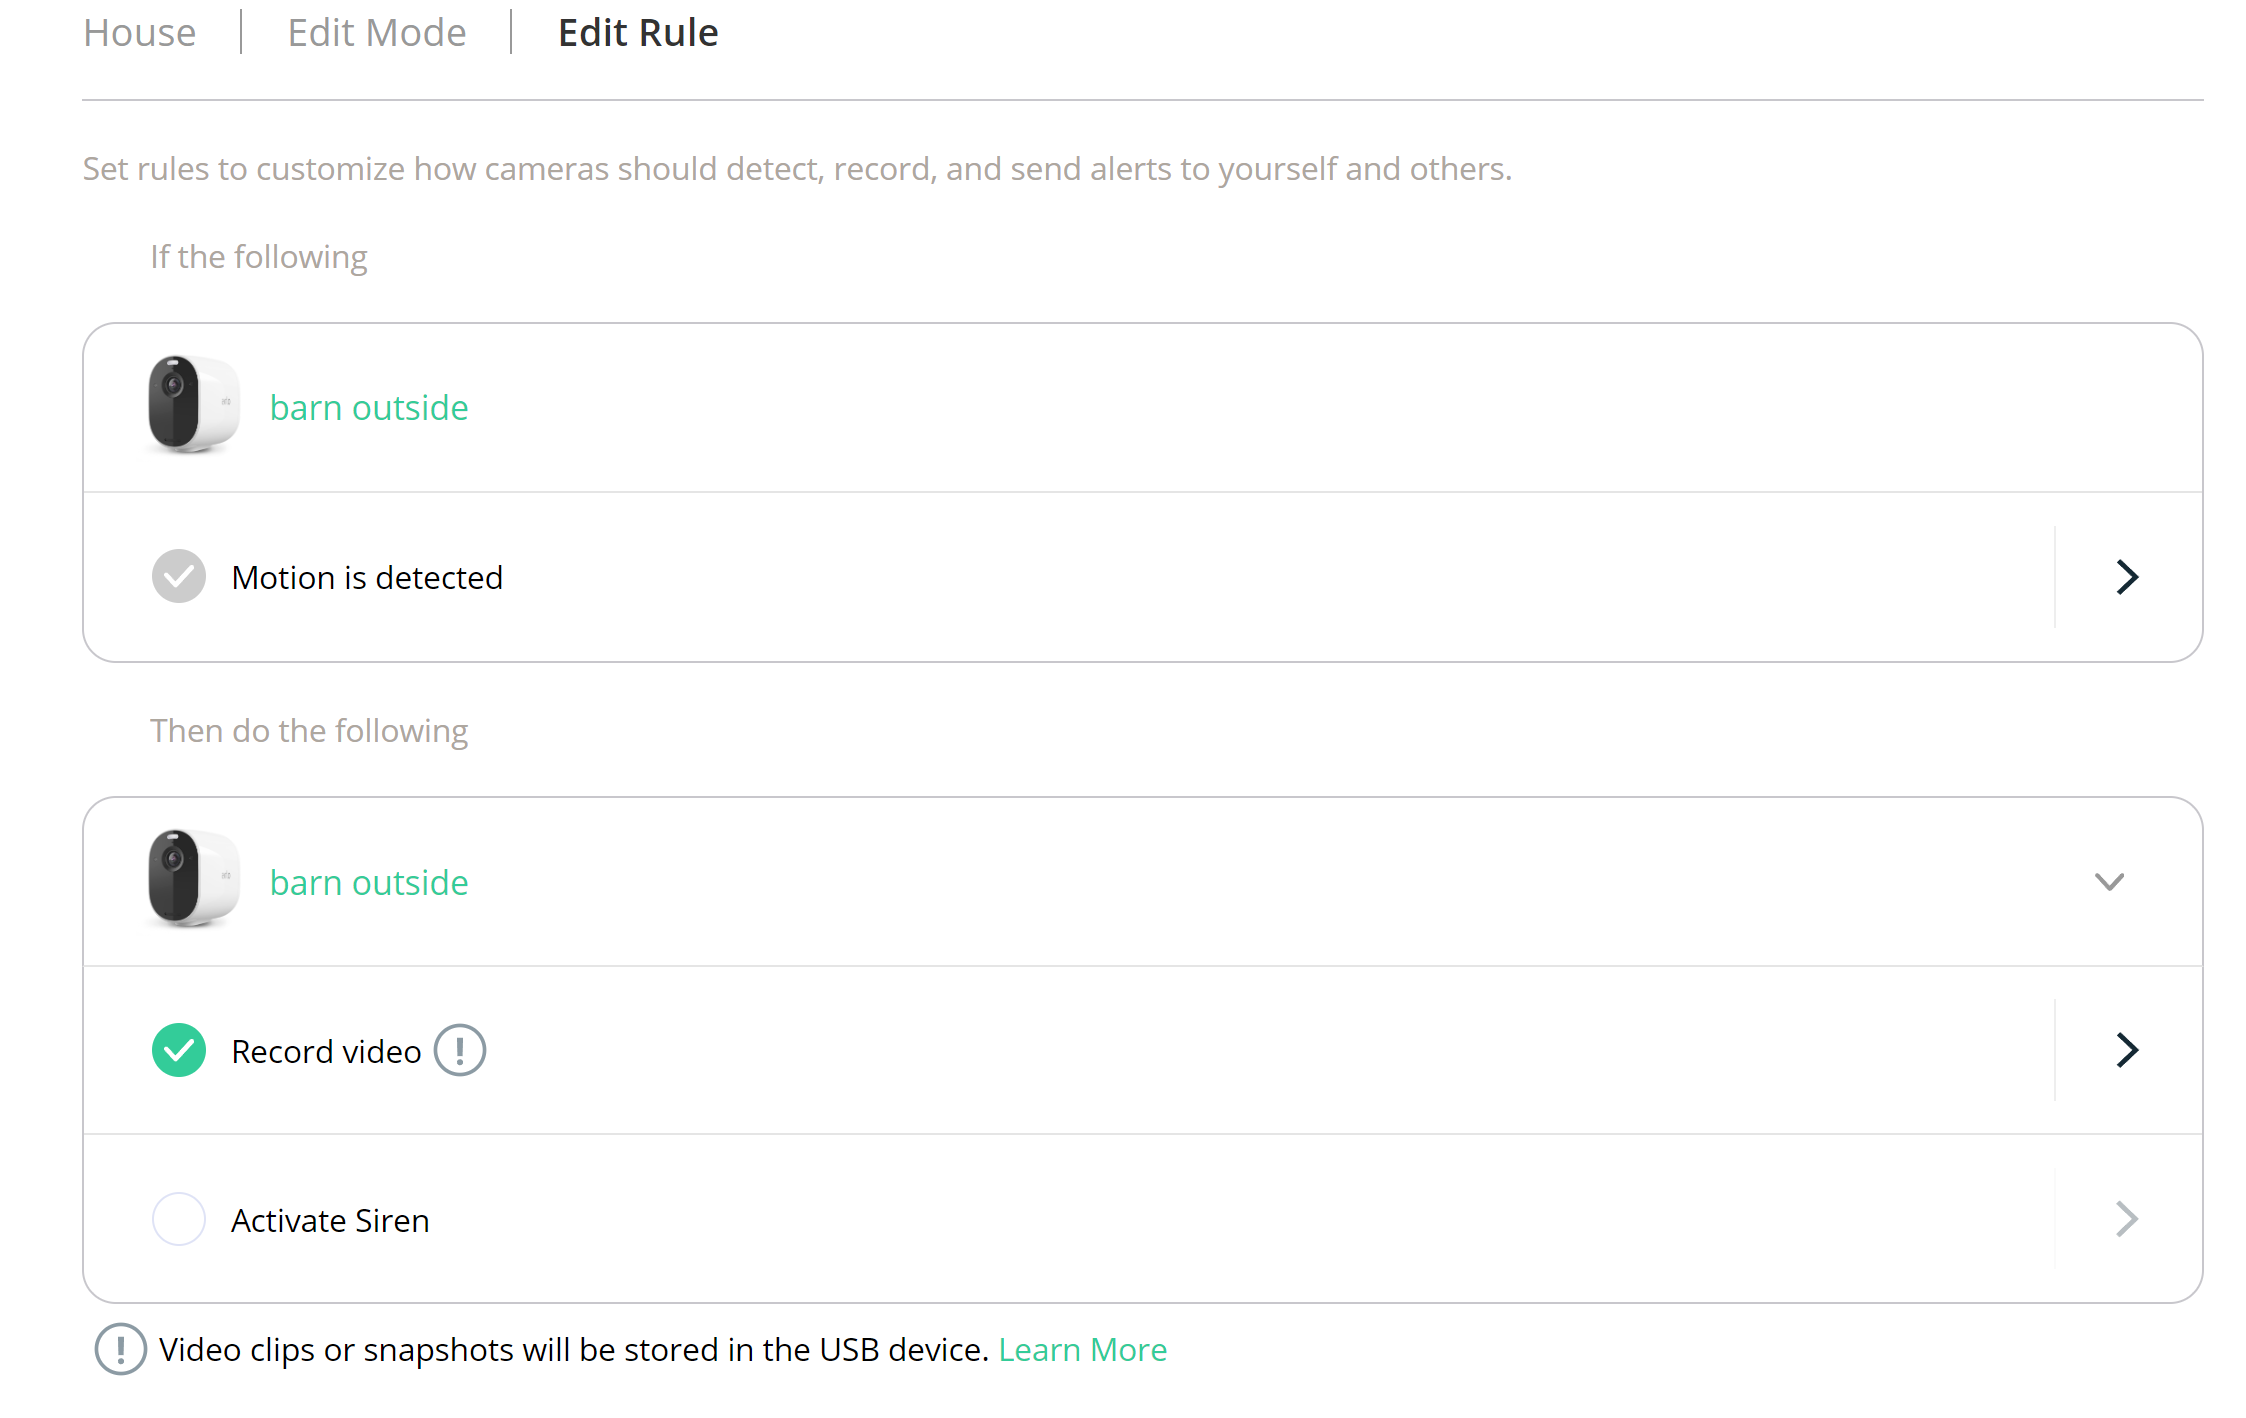
Task: Click the camera icon in the trigger section
Action: click(192, 405)
